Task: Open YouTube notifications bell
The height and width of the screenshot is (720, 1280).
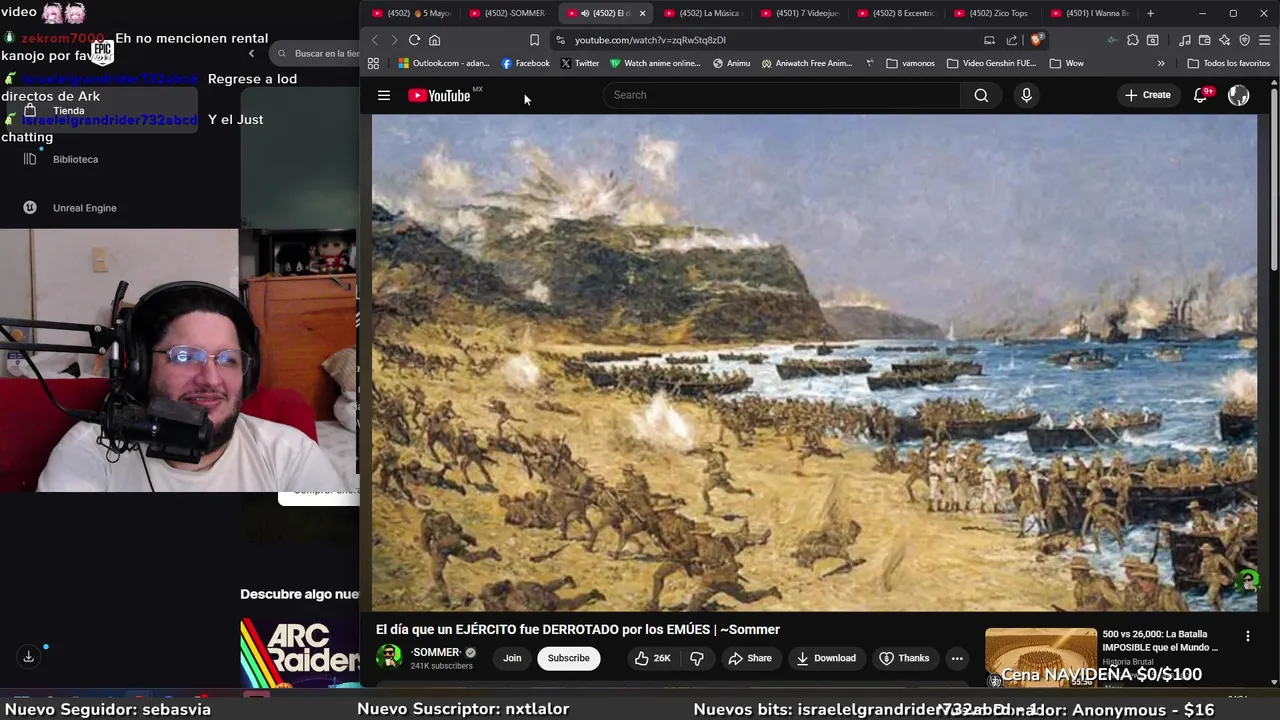Action: pos(1200,95)
